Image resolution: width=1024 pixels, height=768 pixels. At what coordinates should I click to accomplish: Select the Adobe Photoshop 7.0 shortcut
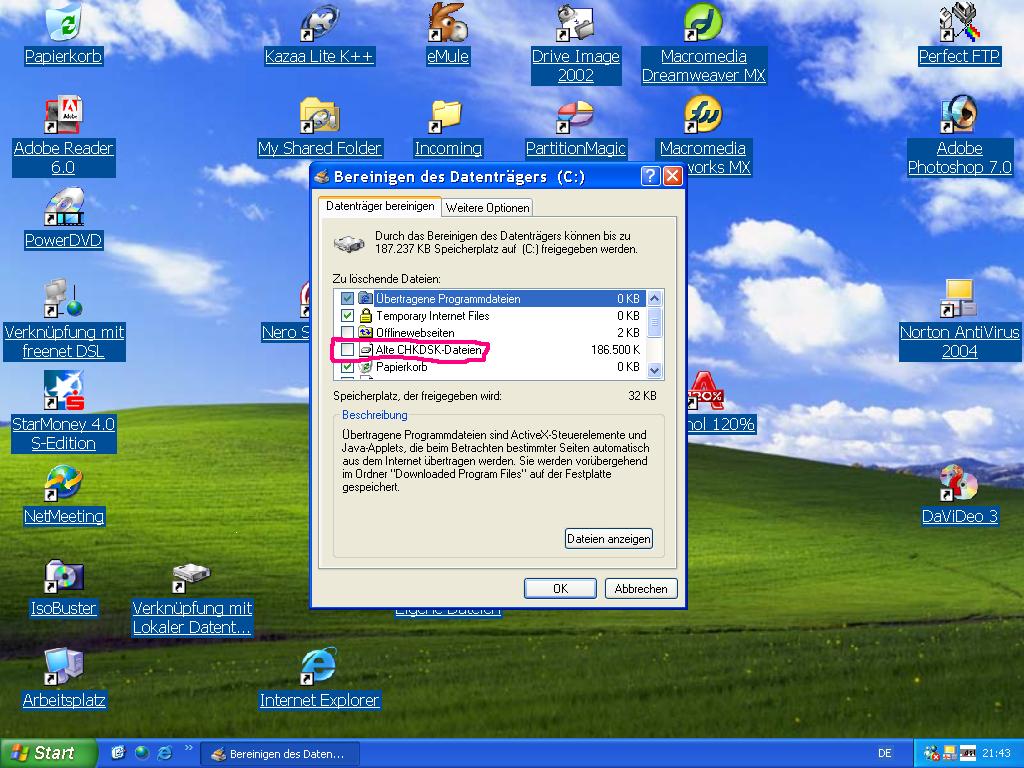(x=959, y=136)
